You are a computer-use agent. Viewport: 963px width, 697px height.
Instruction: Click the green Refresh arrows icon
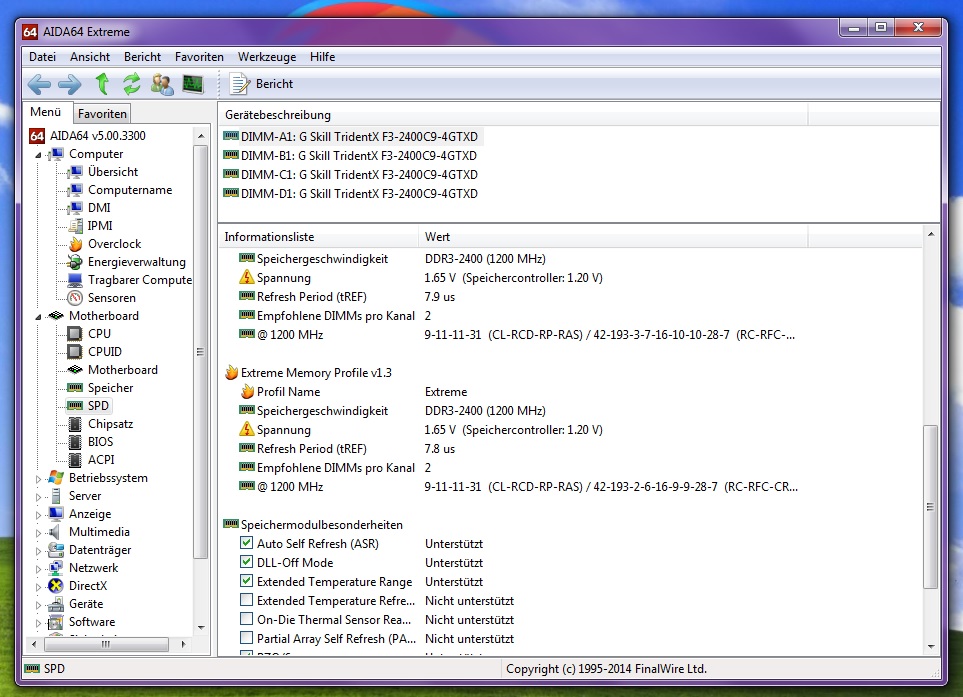(131, 84)
